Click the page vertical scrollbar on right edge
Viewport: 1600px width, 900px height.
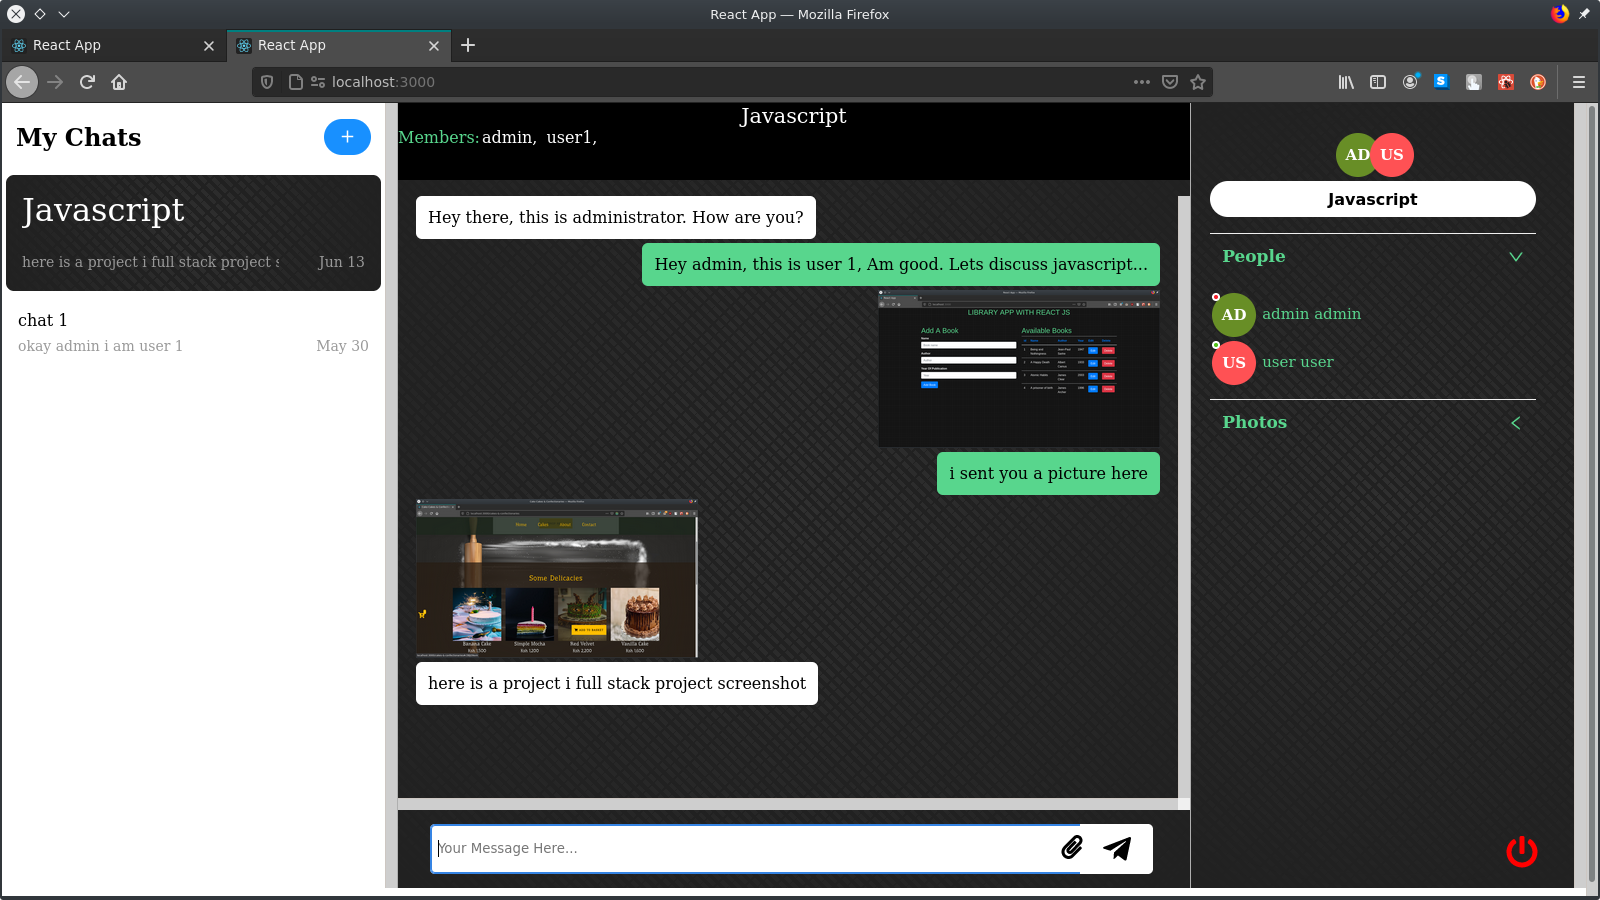point(1593,494)
